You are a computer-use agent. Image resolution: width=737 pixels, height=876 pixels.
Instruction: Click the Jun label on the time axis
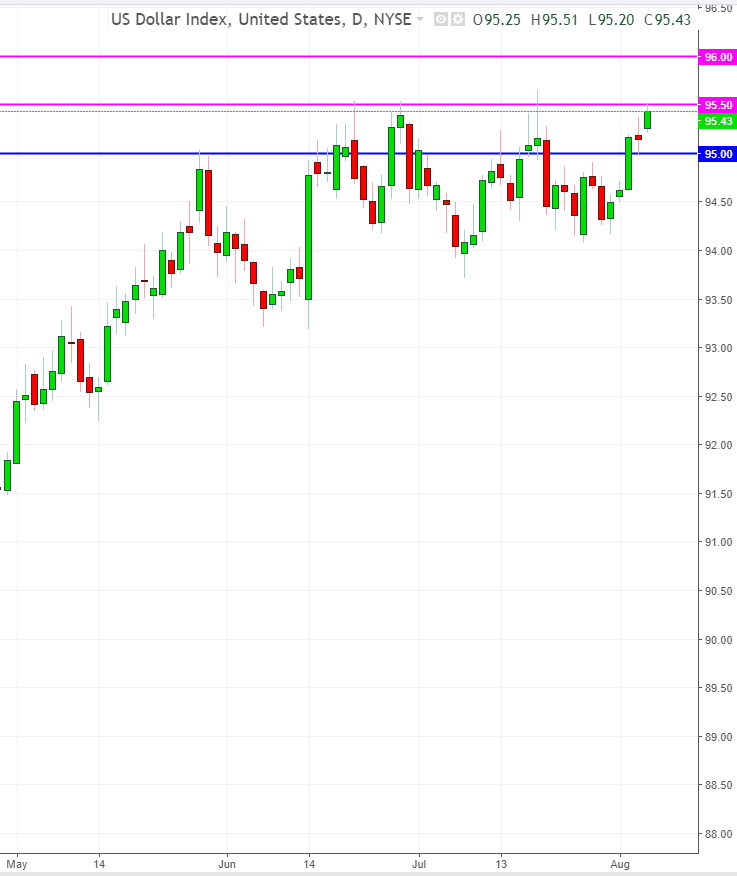coord(227,861)
